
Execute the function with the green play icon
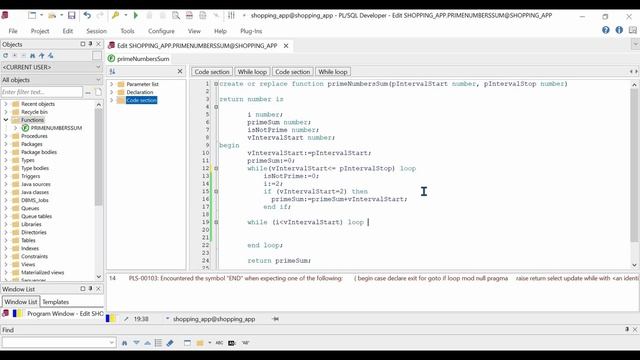[136, 16]
